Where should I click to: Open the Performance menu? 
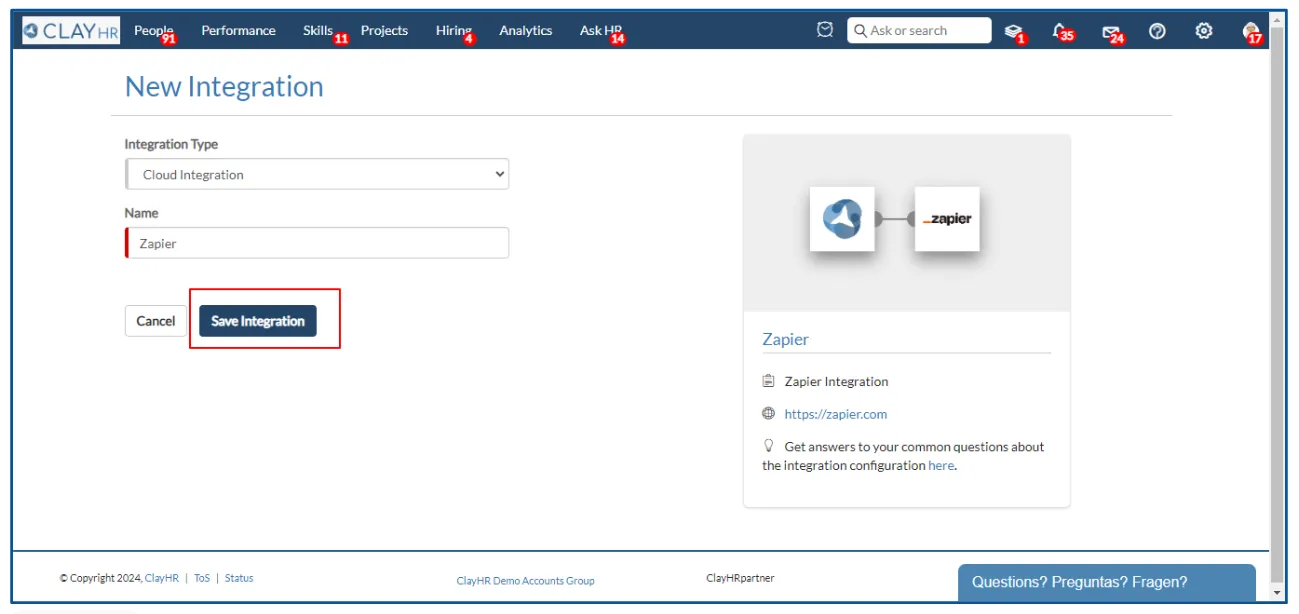click(x=238, y=31)
